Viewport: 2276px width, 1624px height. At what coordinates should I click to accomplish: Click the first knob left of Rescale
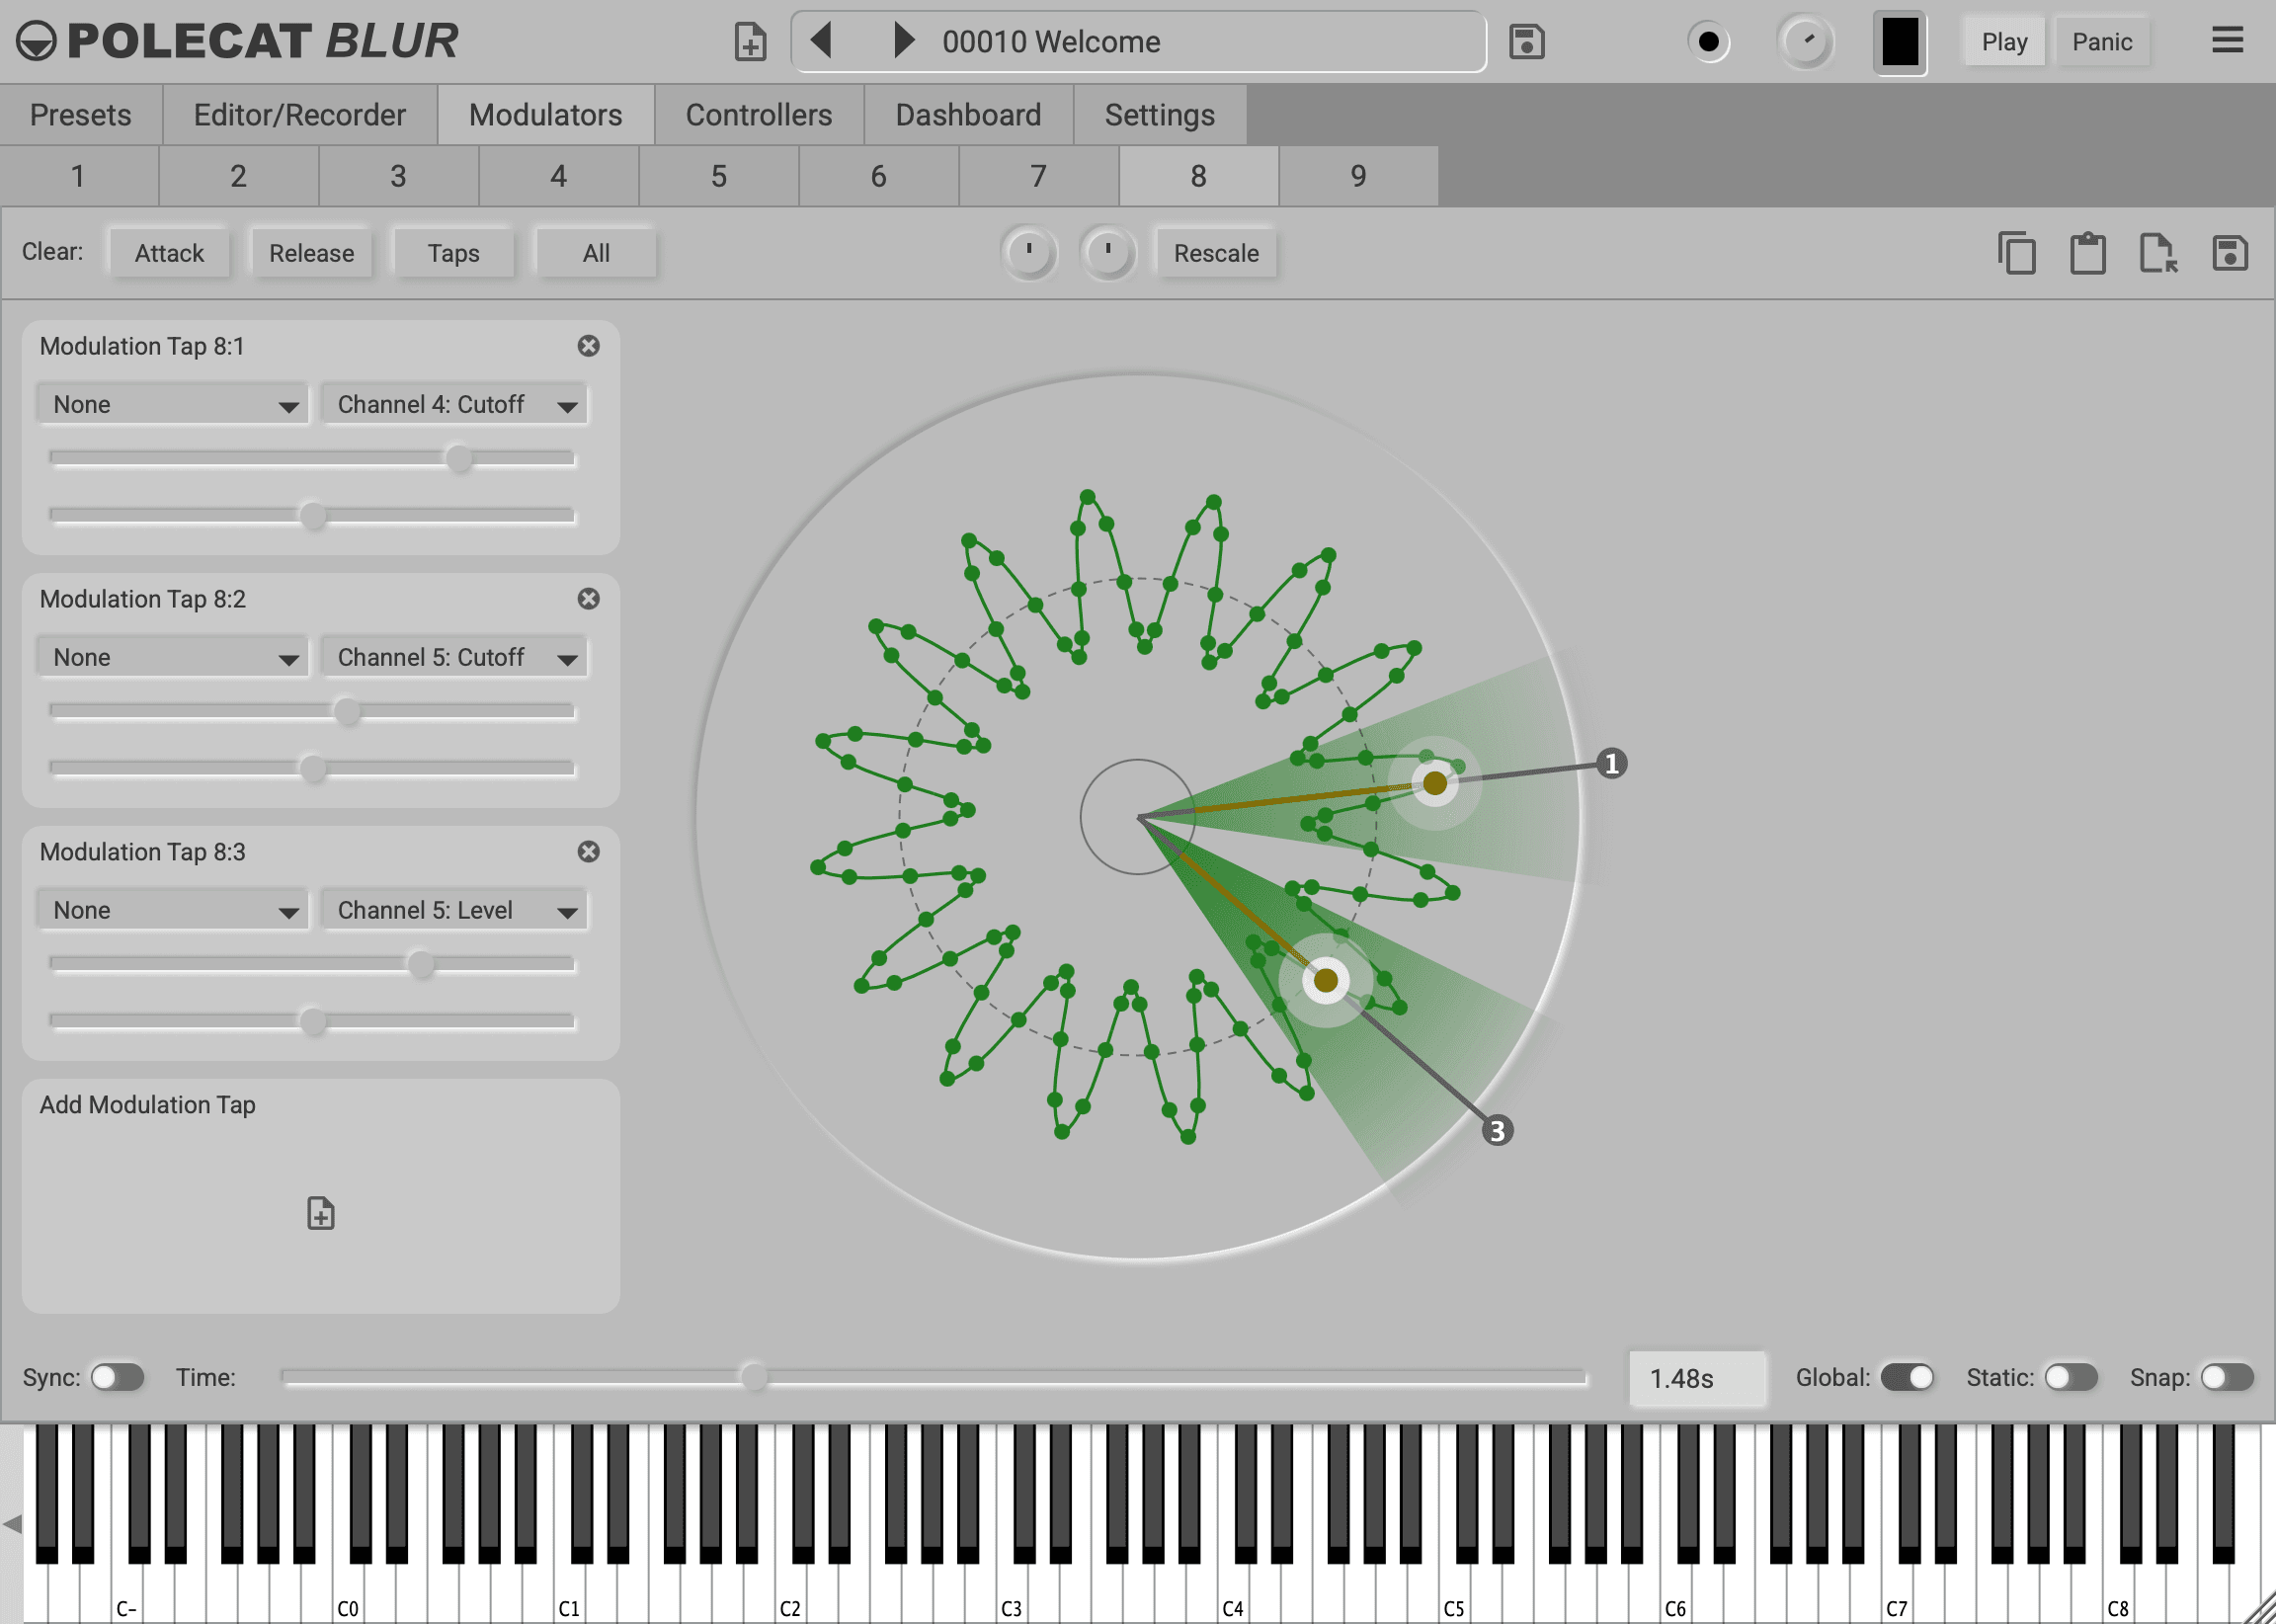pyautogui.click(x=1029, y=253)
